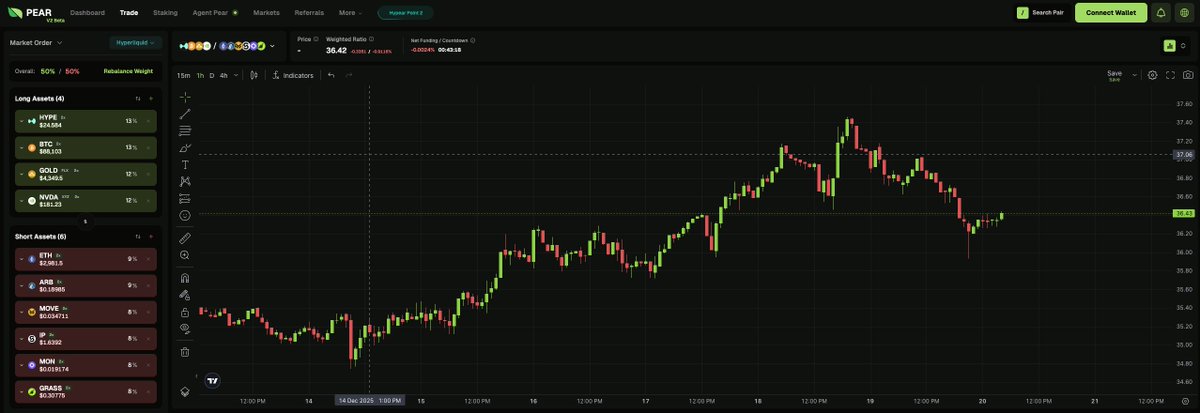Toggle lock all drawings

tap(185, 312)
